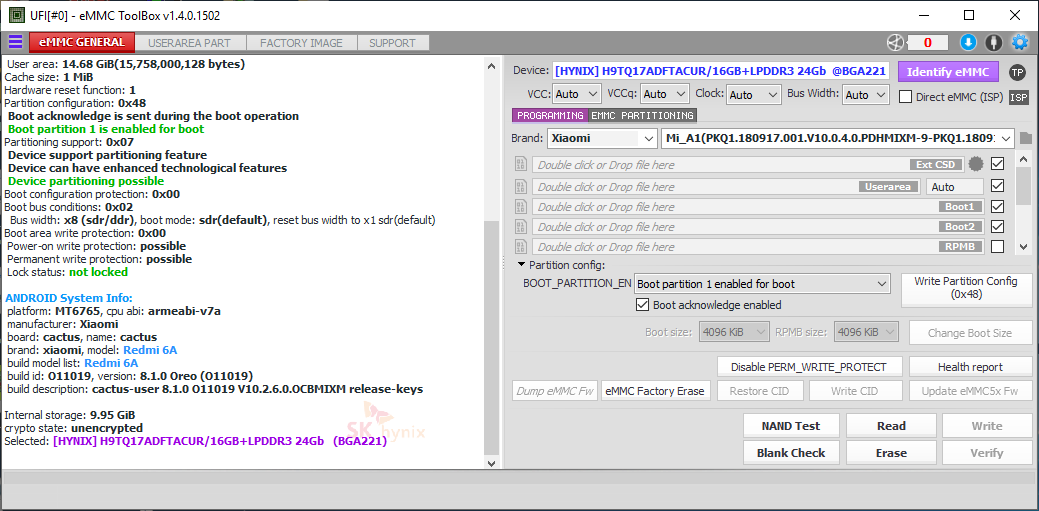The height and width of the screenshot is (511, 1039).
Task: Uncheck the Boot1 row checkbox
Action: (997, 206)
